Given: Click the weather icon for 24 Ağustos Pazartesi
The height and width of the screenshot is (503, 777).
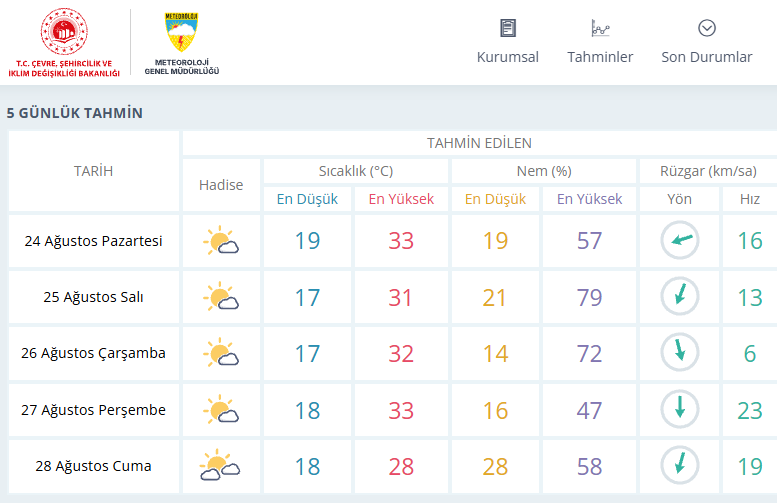Looking at the screenshot, I should click(221, 241).
